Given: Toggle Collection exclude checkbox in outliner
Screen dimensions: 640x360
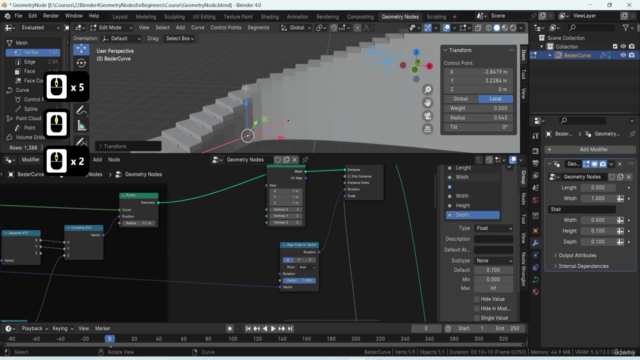Looking at the screenshot, I should click(615, 47).
